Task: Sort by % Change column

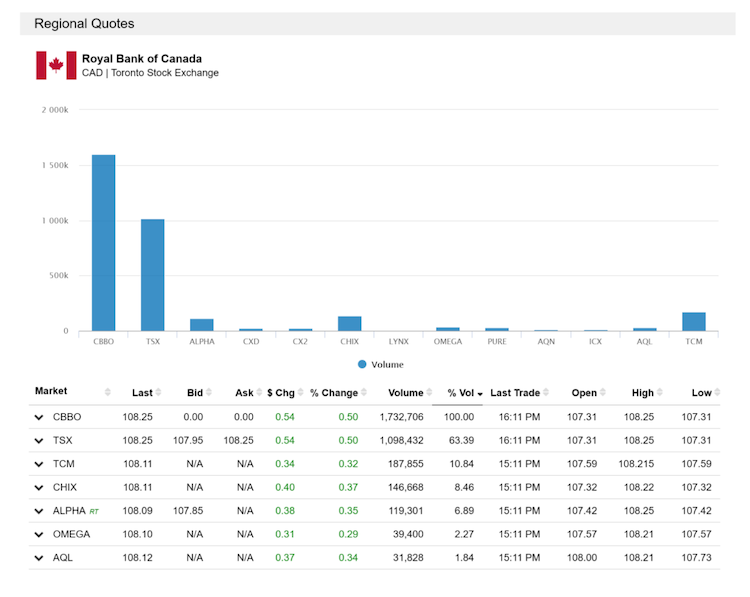Action: [333, 393]
